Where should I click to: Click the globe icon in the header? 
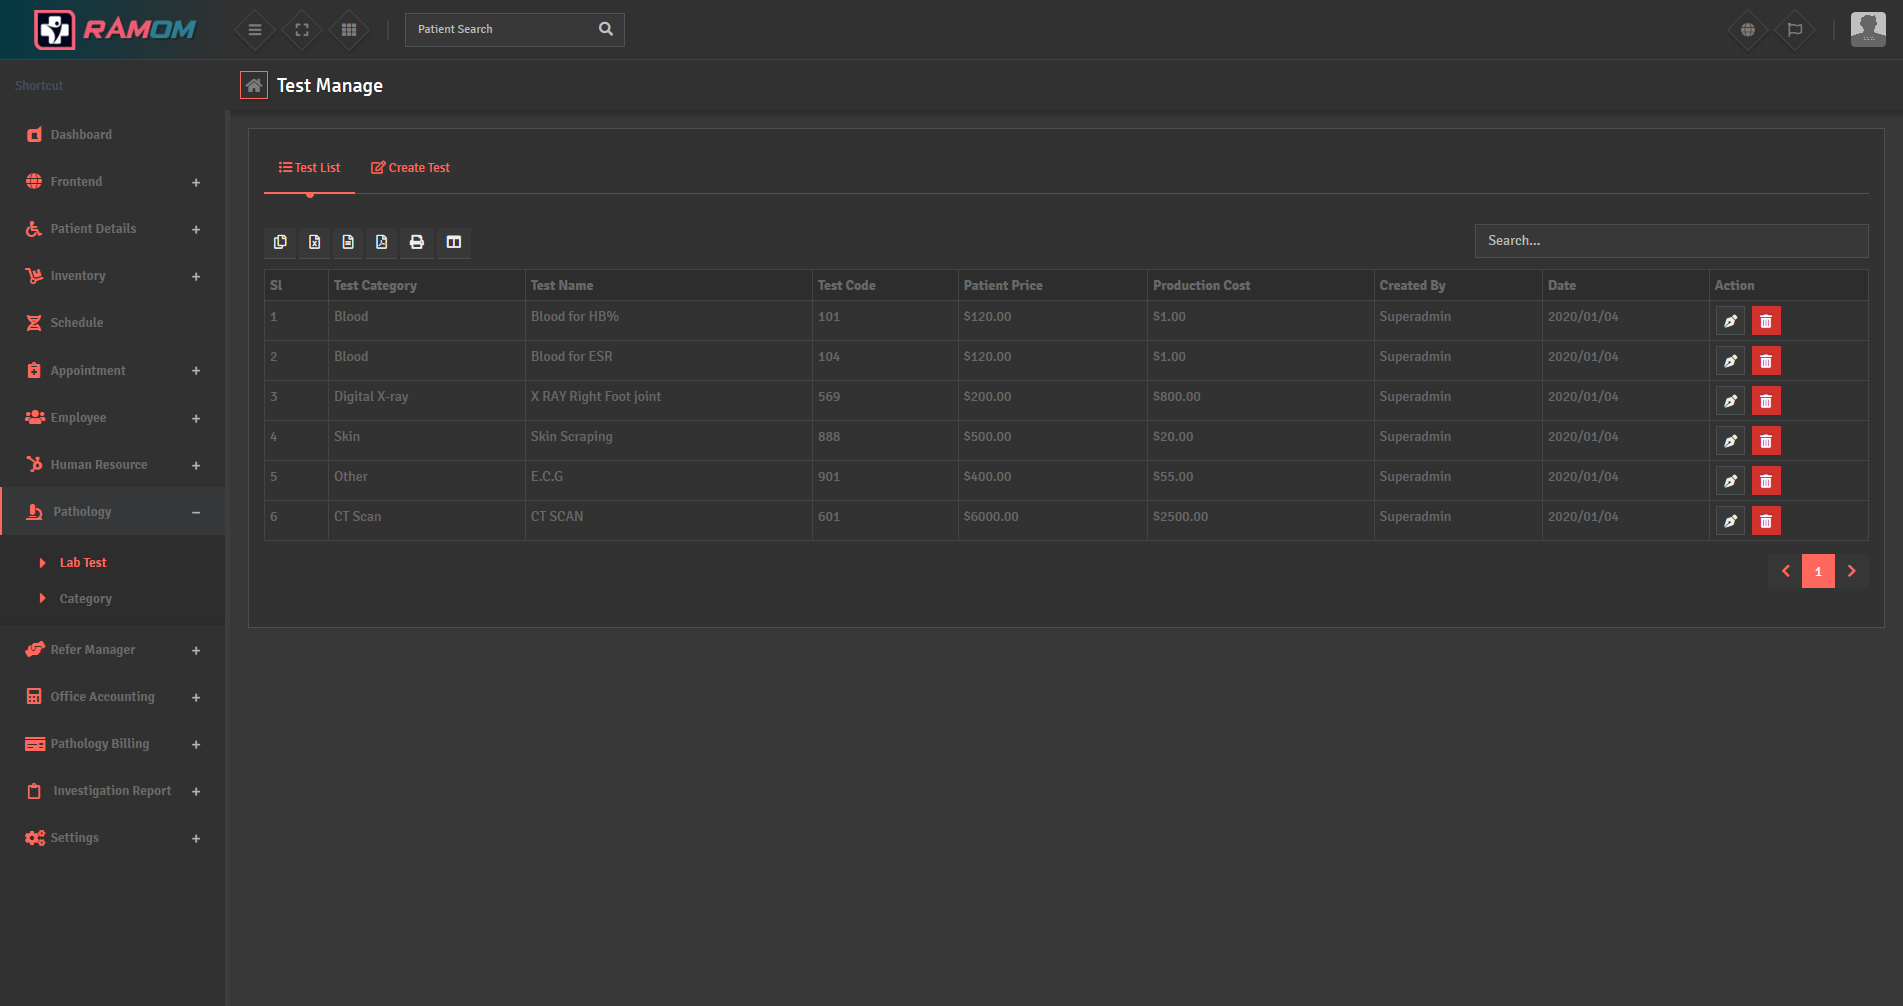tap(1747, 29)
